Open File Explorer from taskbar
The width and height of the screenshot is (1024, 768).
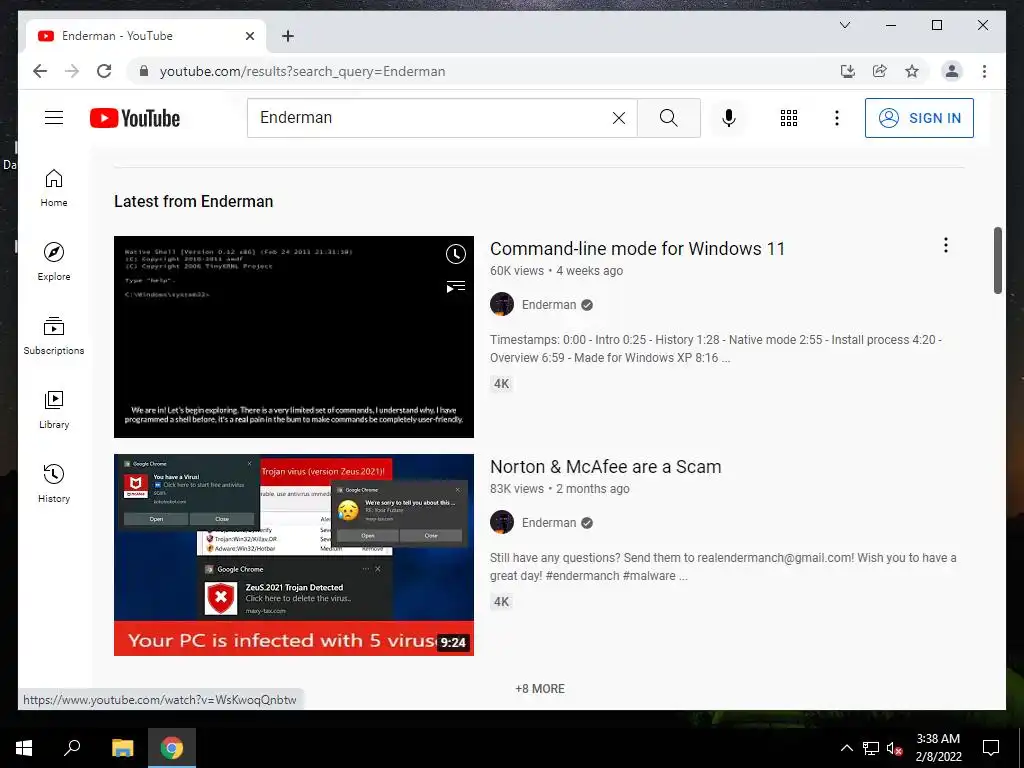click(x=122, y=748)
